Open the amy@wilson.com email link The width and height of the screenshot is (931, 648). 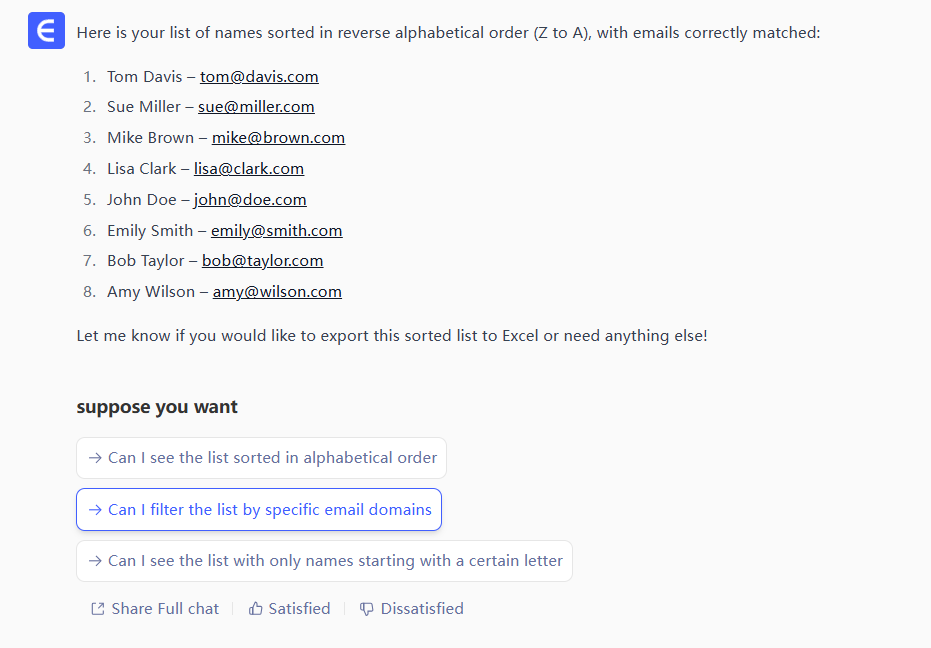277,292
